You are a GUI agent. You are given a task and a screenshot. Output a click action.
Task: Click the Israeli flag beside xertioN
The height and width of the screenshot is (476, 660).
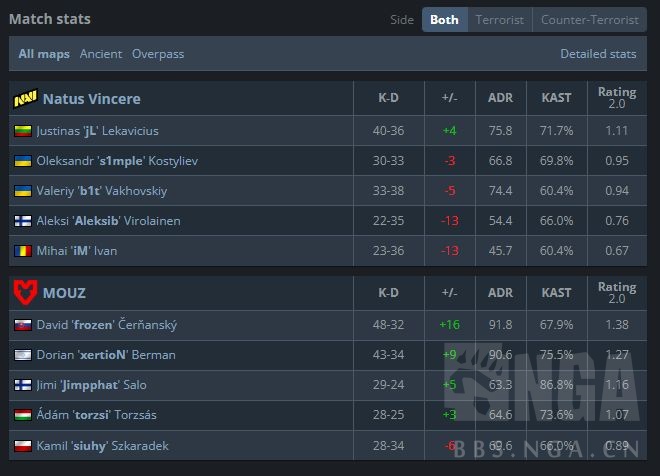click(23, 355)
